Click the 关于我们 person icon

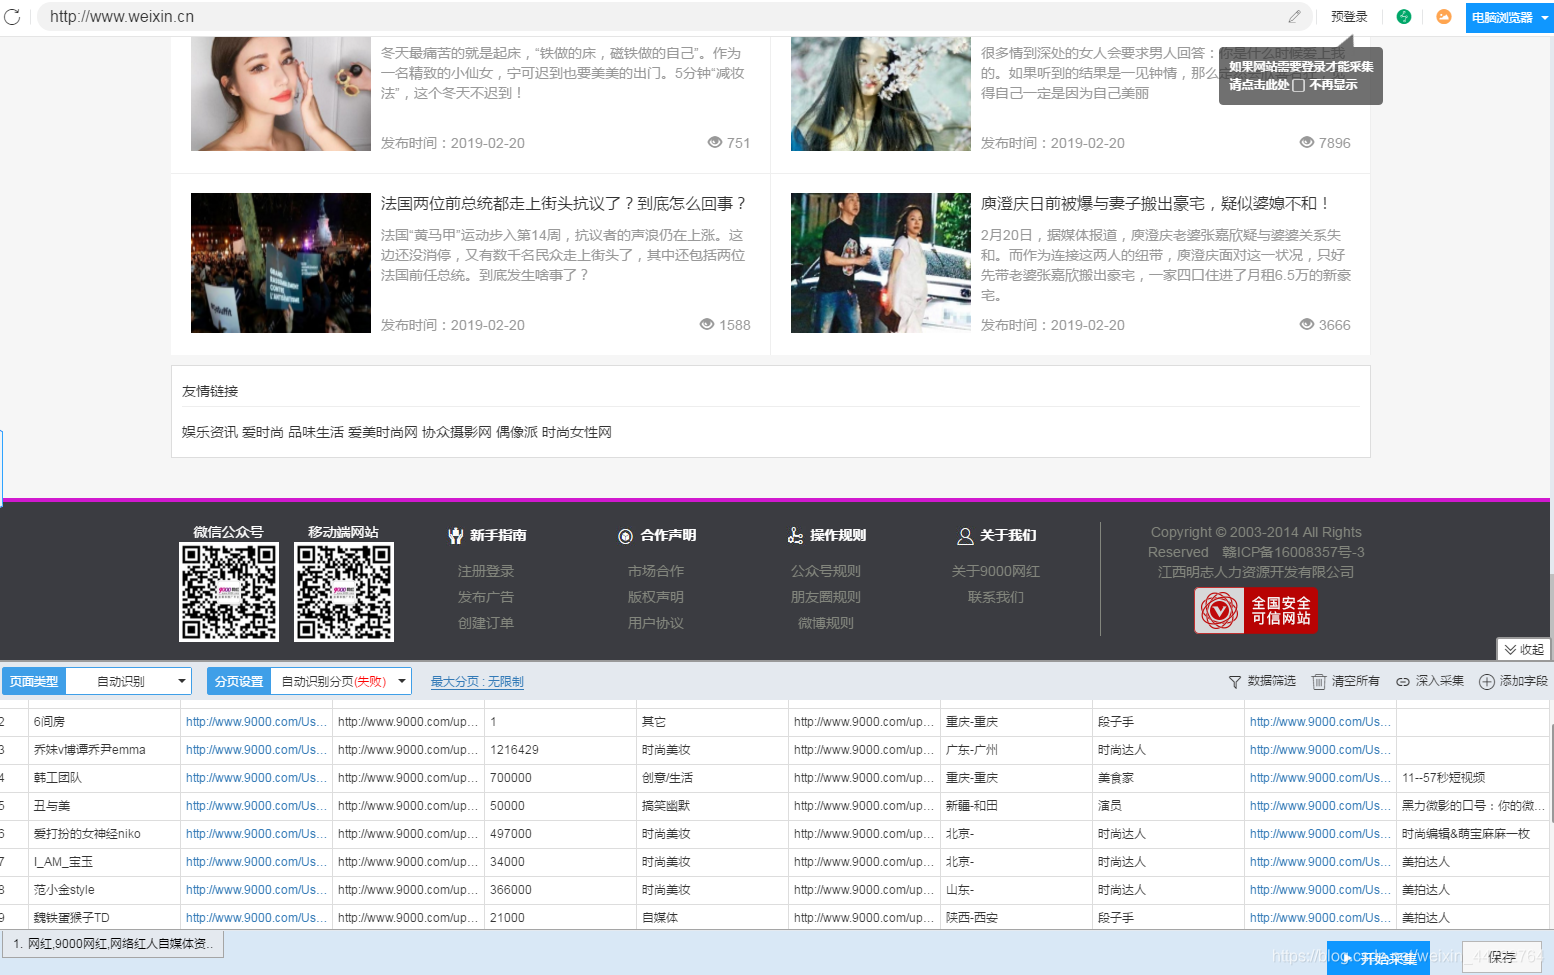click(x=966, y=536)
